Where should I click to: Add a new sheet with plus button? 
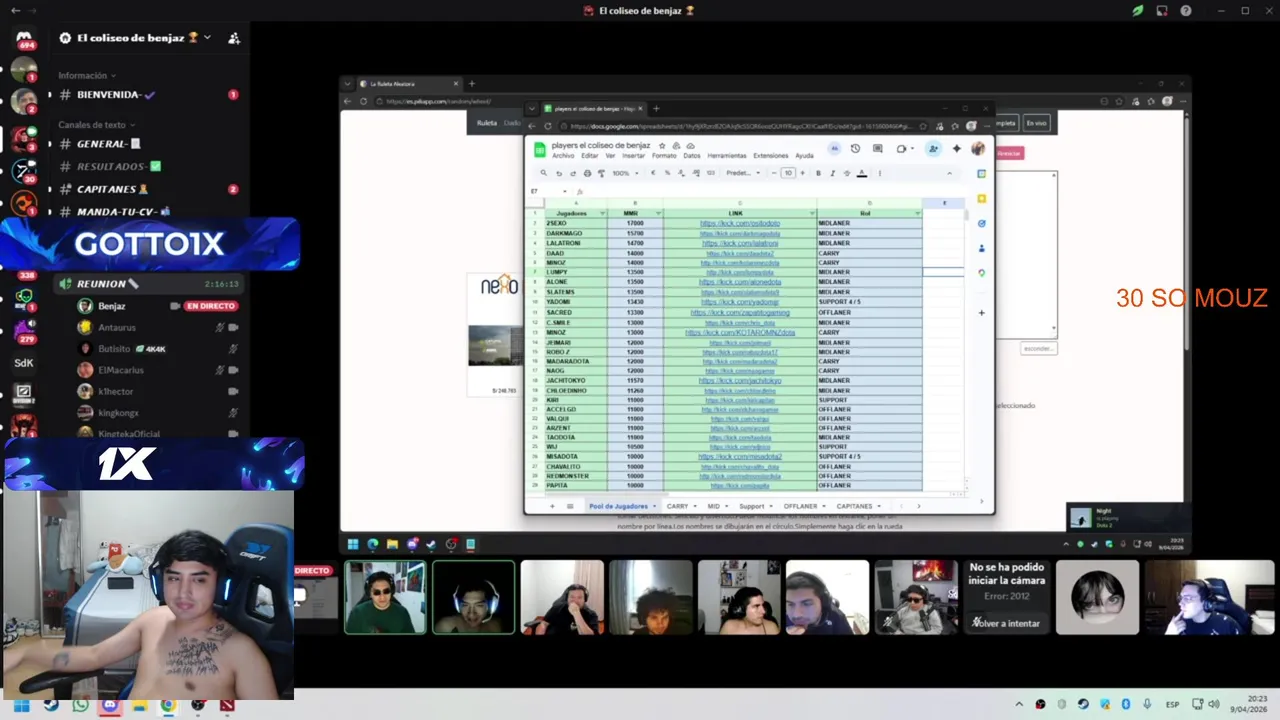[x=552, y=506]
